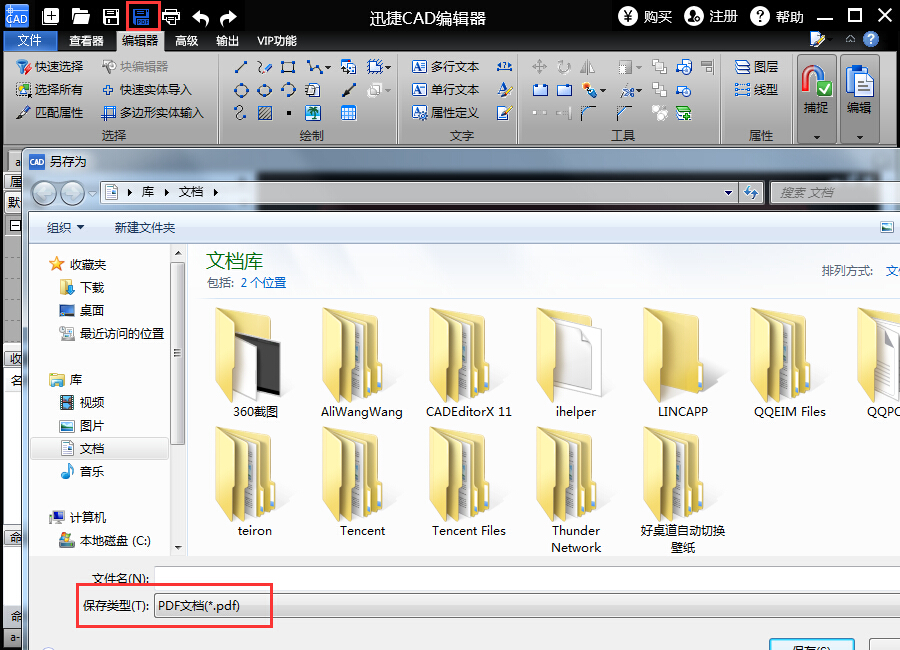Click New Folder (新建文件夹) in the dialog

tap(145, 227)
